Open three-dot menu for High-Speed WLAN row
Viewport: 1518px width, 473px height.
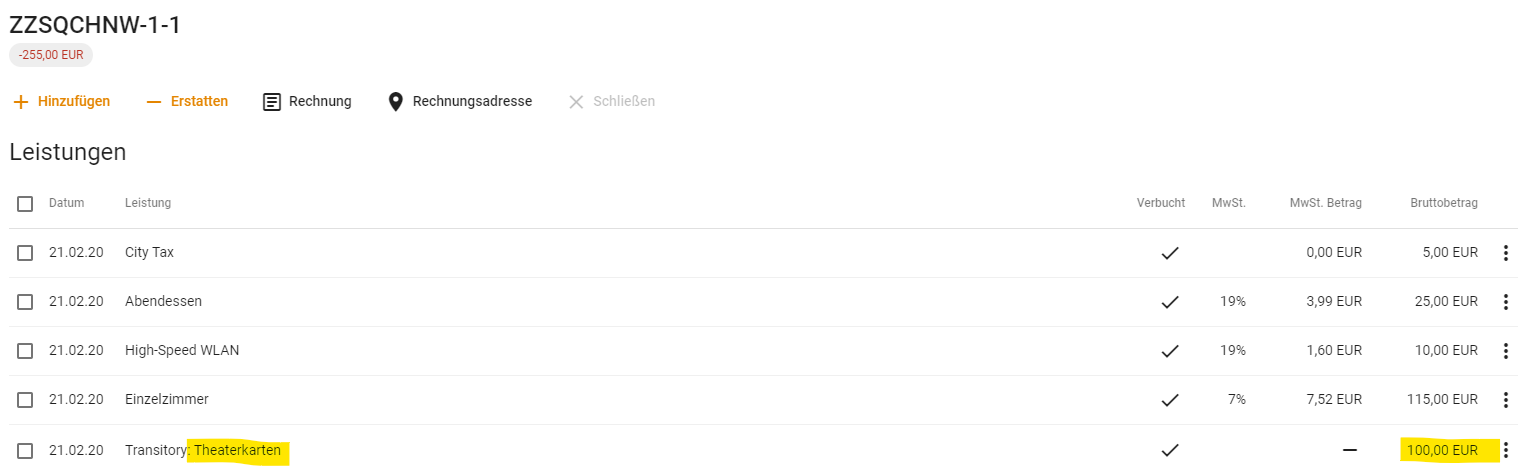pos(1505,351)
